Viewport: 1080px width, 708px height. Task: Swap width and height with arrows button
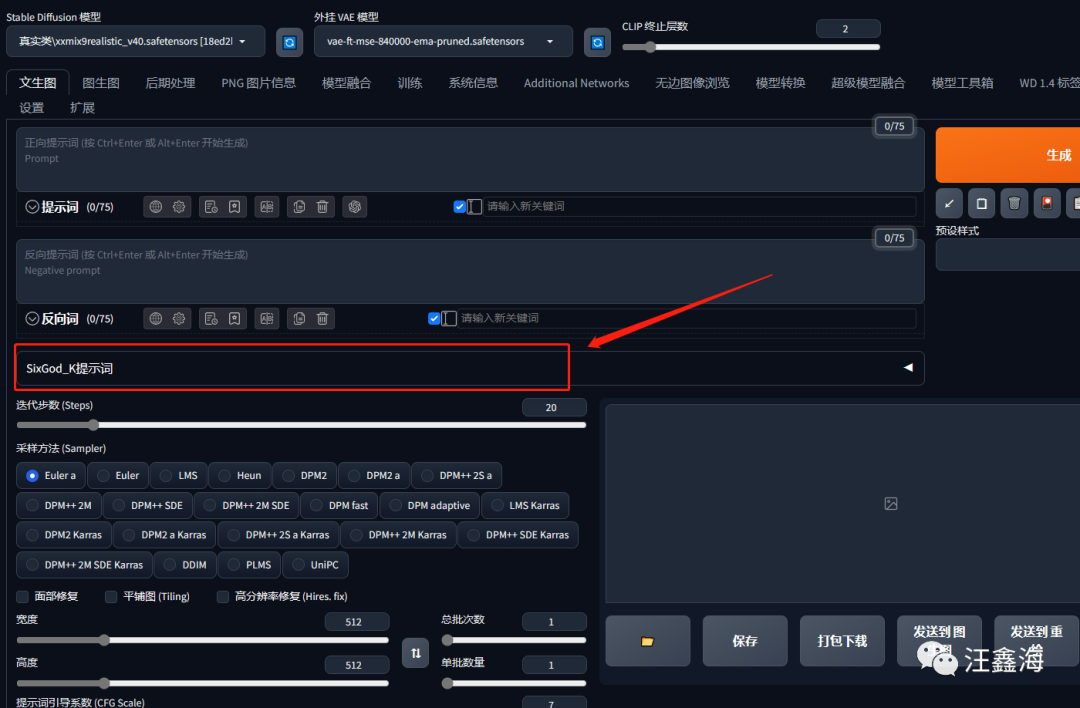pyautogui.click(x=415, y=653)
